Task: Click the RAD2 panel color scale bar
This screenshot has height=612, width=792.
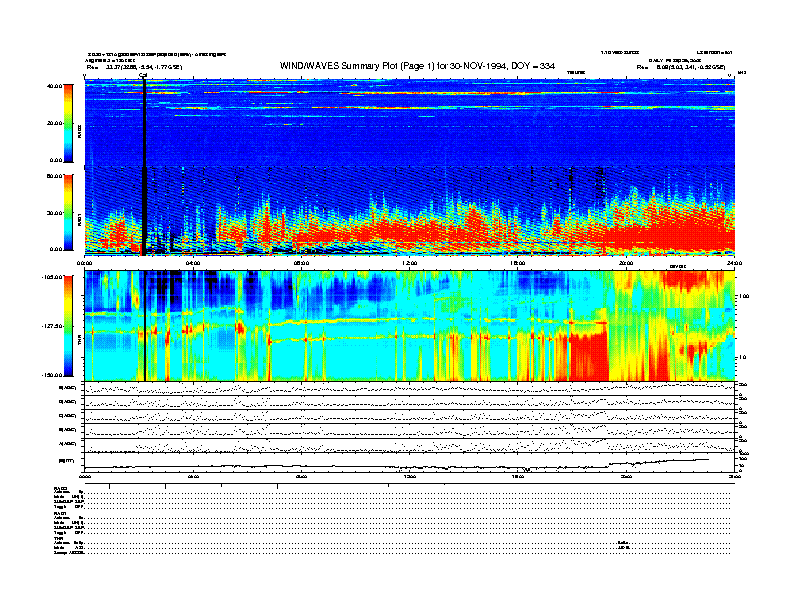Action: [68, 123]
